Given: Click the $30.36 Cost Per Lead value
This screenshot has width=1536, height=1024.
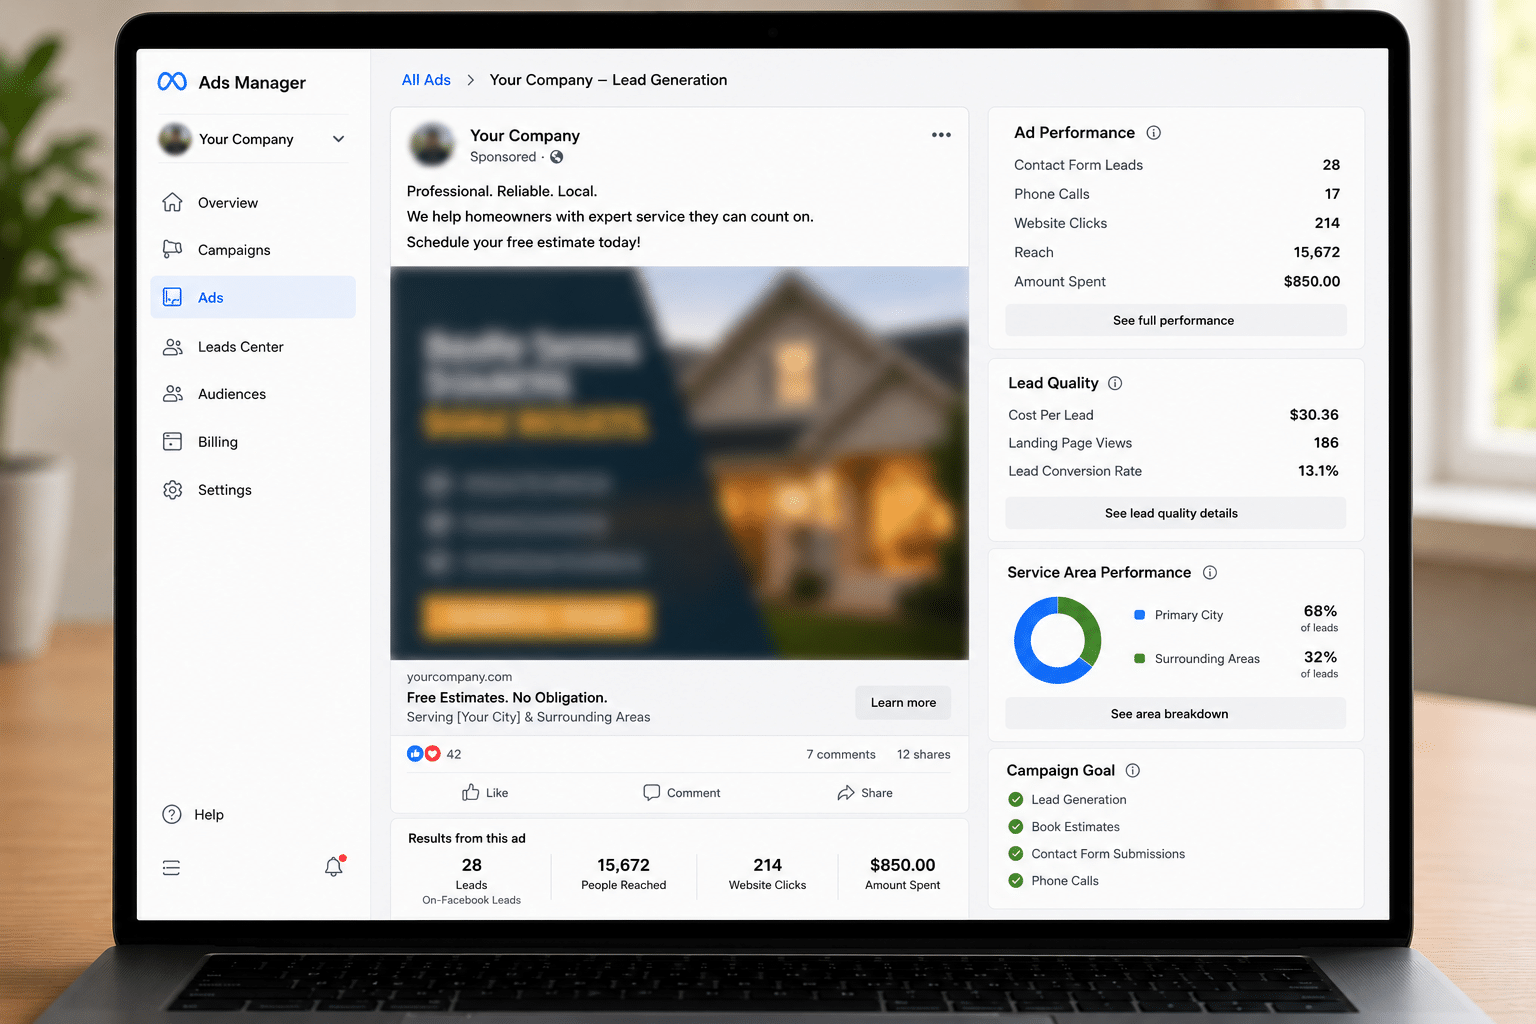Looking at the screenshot, I should coord(1314,415).
